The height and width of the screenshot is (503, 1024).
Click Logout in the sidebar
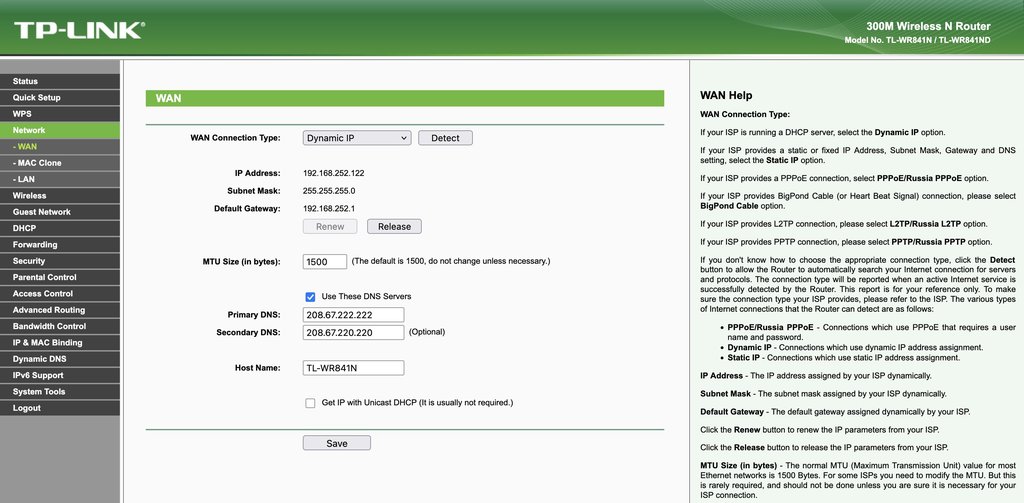tap(27, 408)
